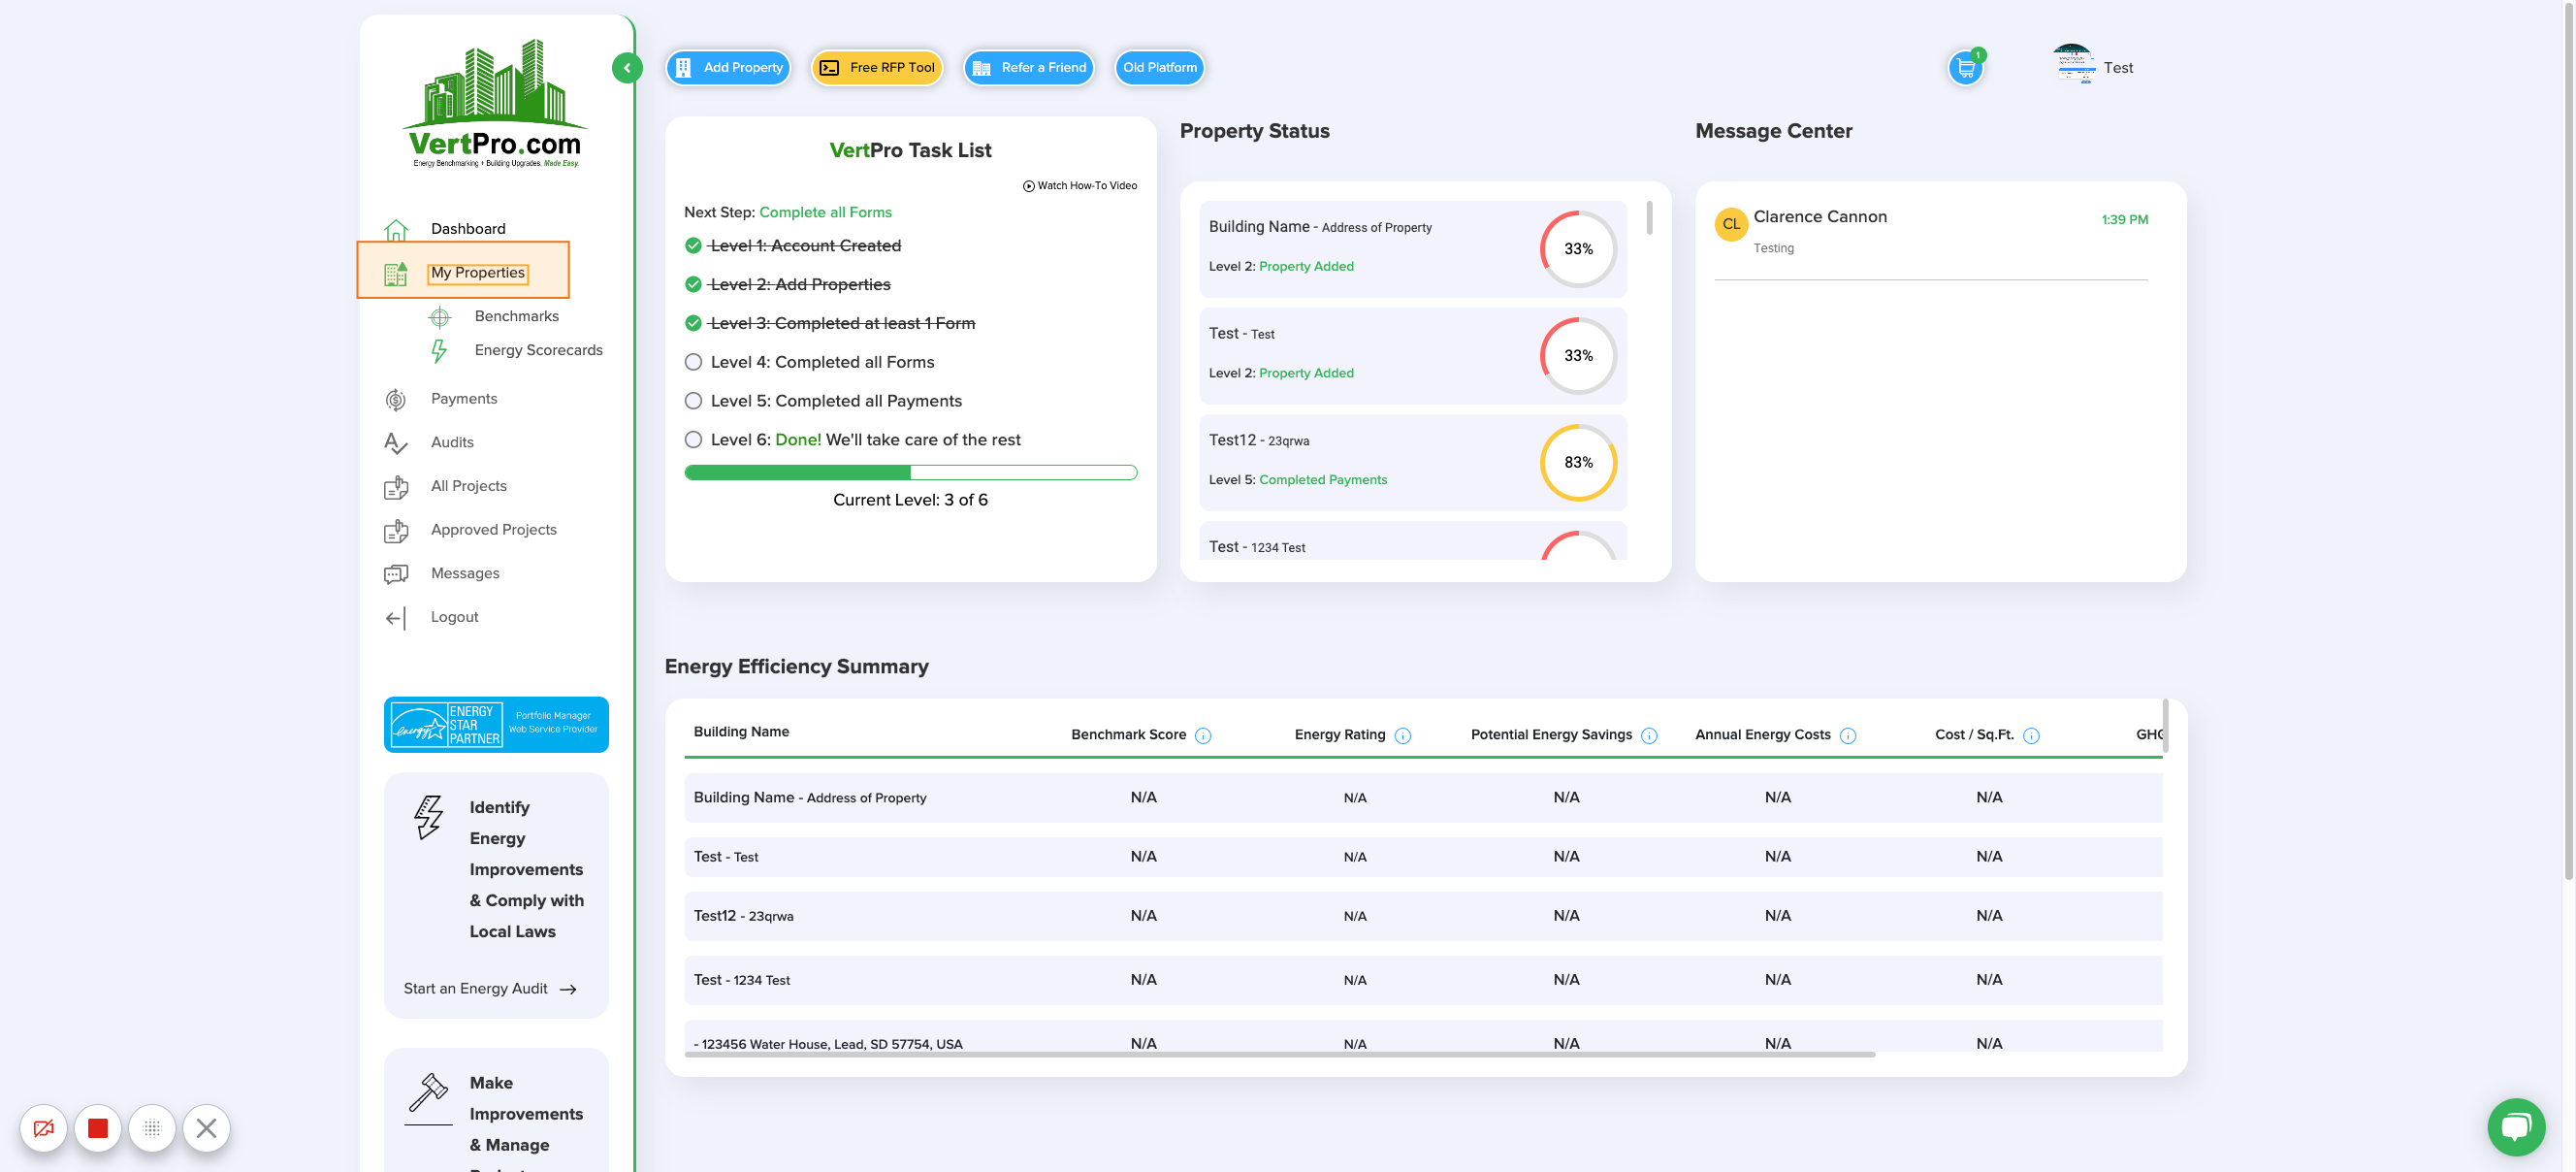Click the Refer a Friend button
This screenshot has height=1172, width=2576.
pos(1029,68)
